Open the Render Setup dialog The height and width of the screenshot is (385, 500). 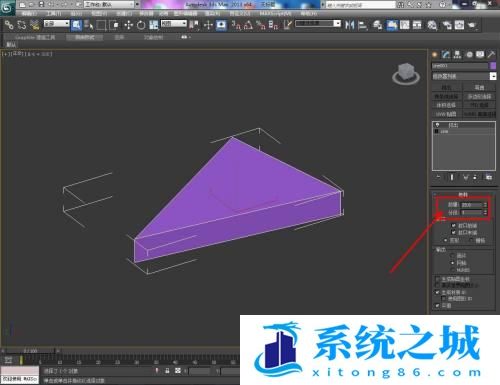tap(447, 25)
